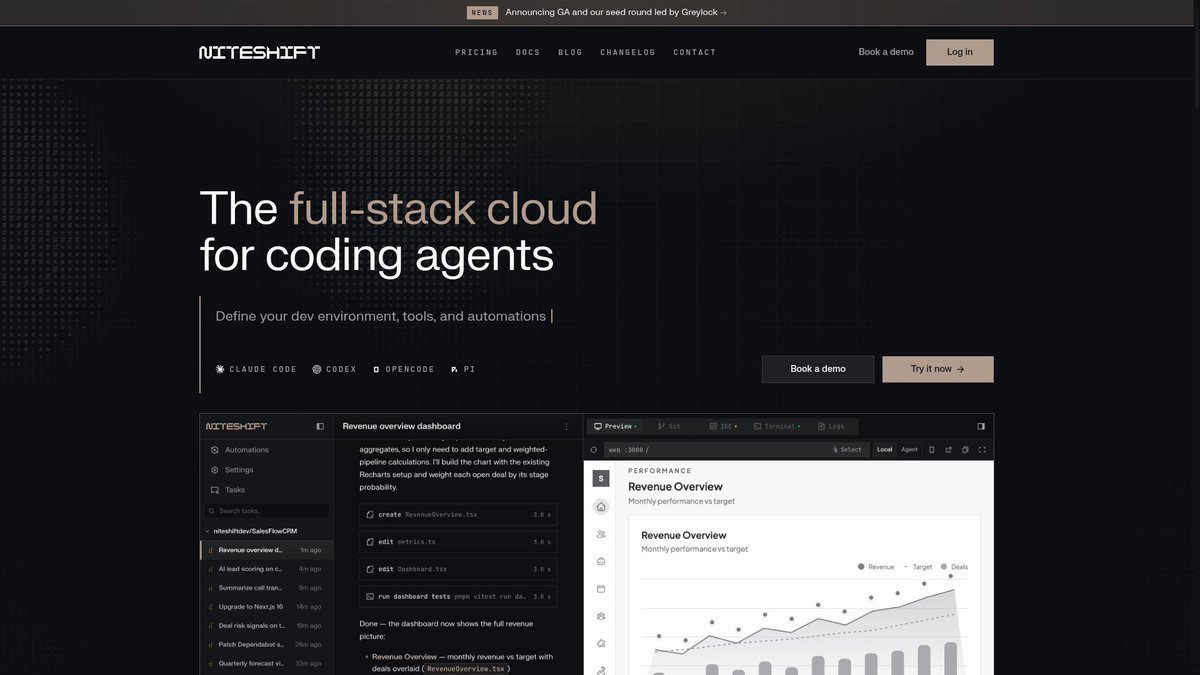
Task: Click the home icon in preview sidebar
Action: click(x=601, y=507)
